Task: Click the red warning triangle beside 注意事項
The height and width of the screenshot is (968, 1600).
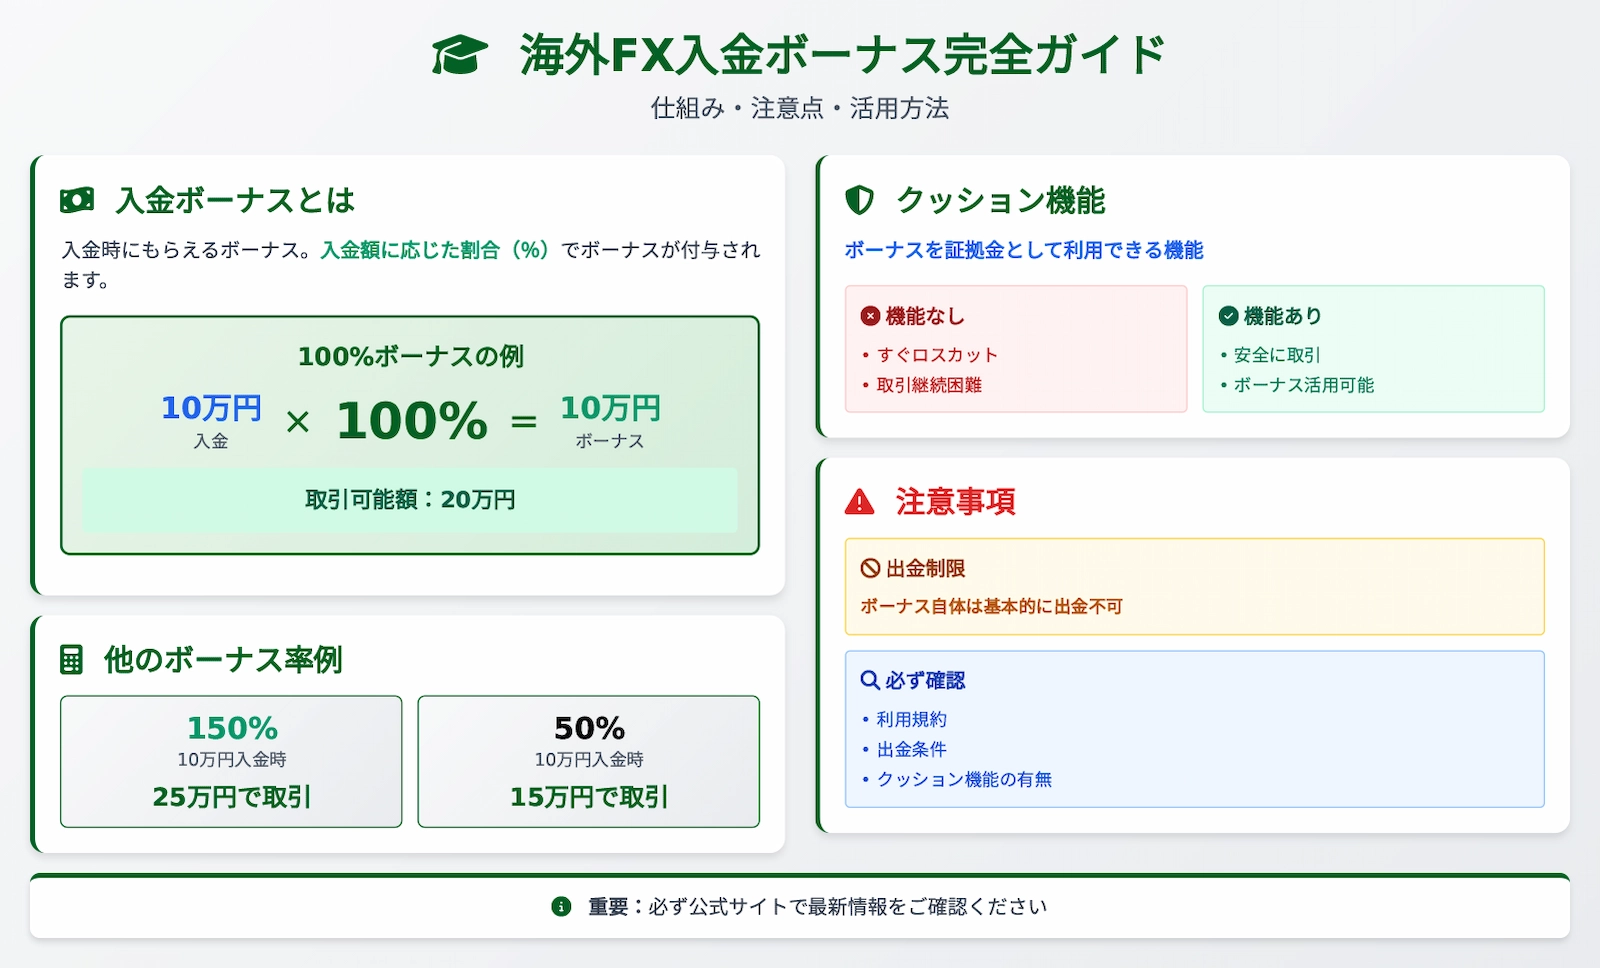Action: [x=861, y=502]
